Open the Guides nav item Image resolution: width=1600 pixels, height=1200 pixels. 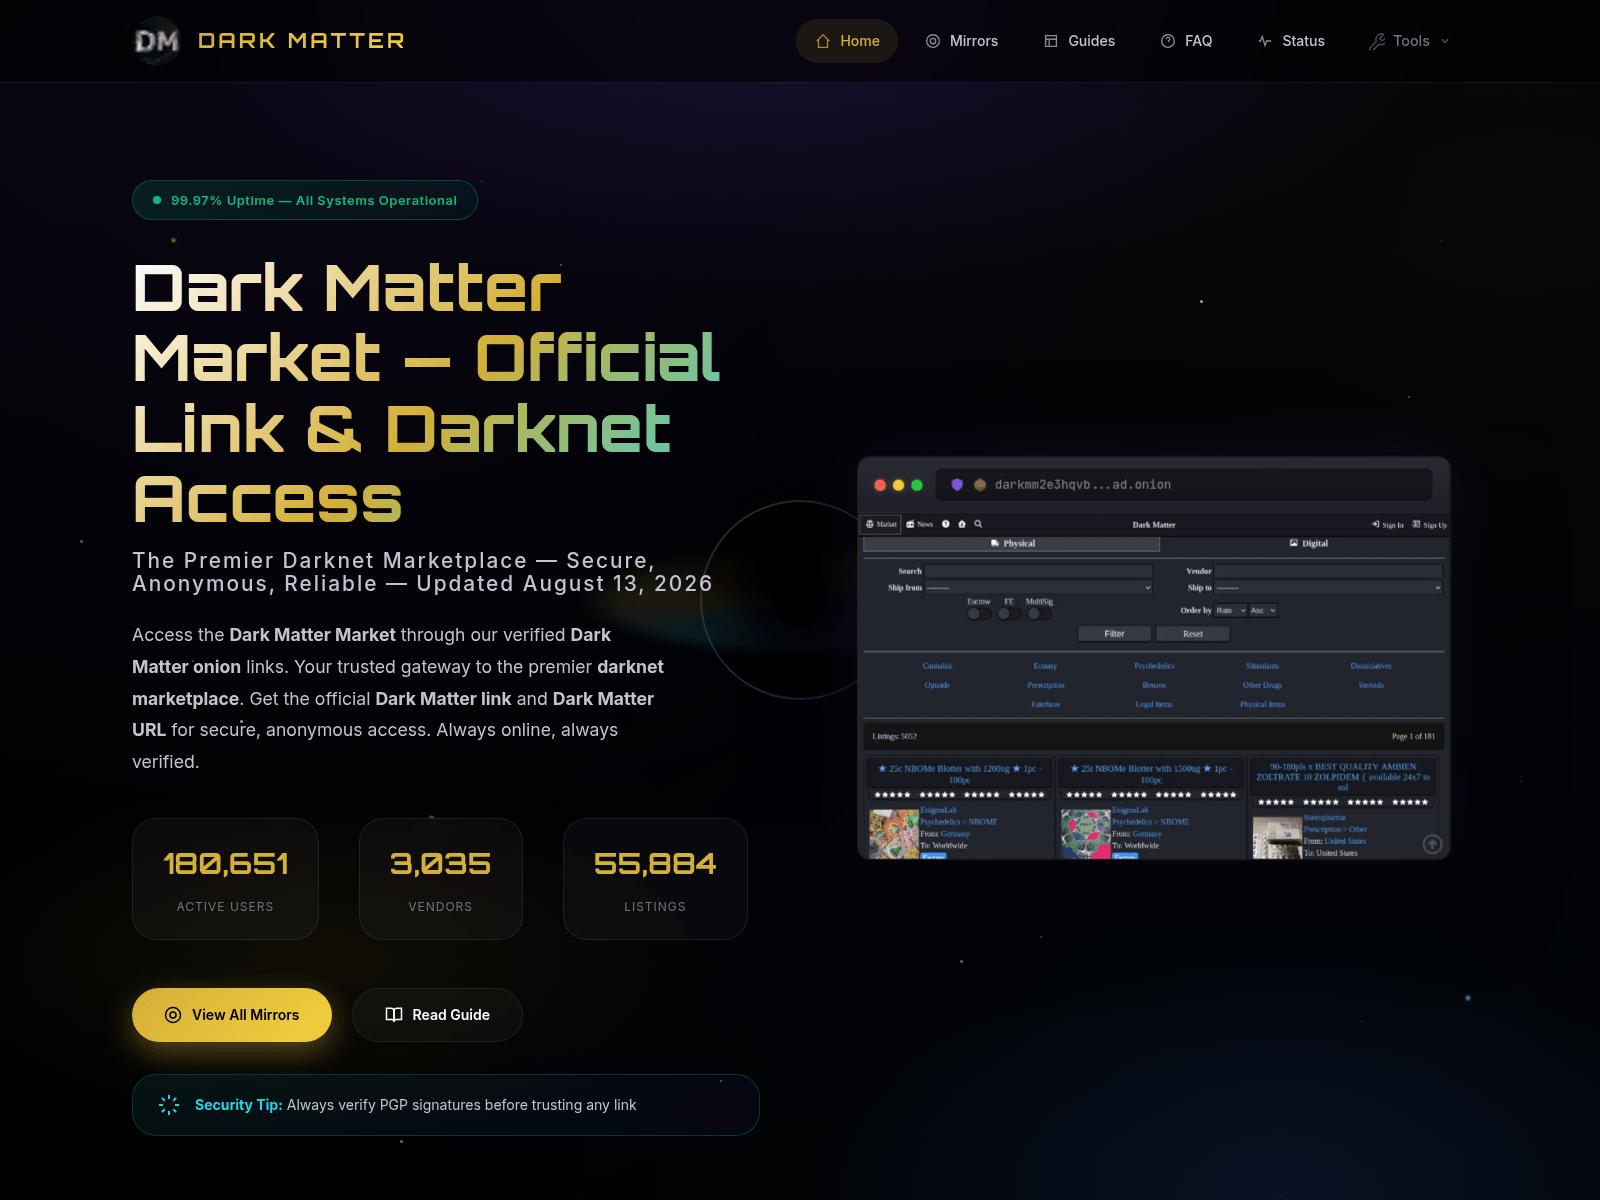(x=1080, y=41)
